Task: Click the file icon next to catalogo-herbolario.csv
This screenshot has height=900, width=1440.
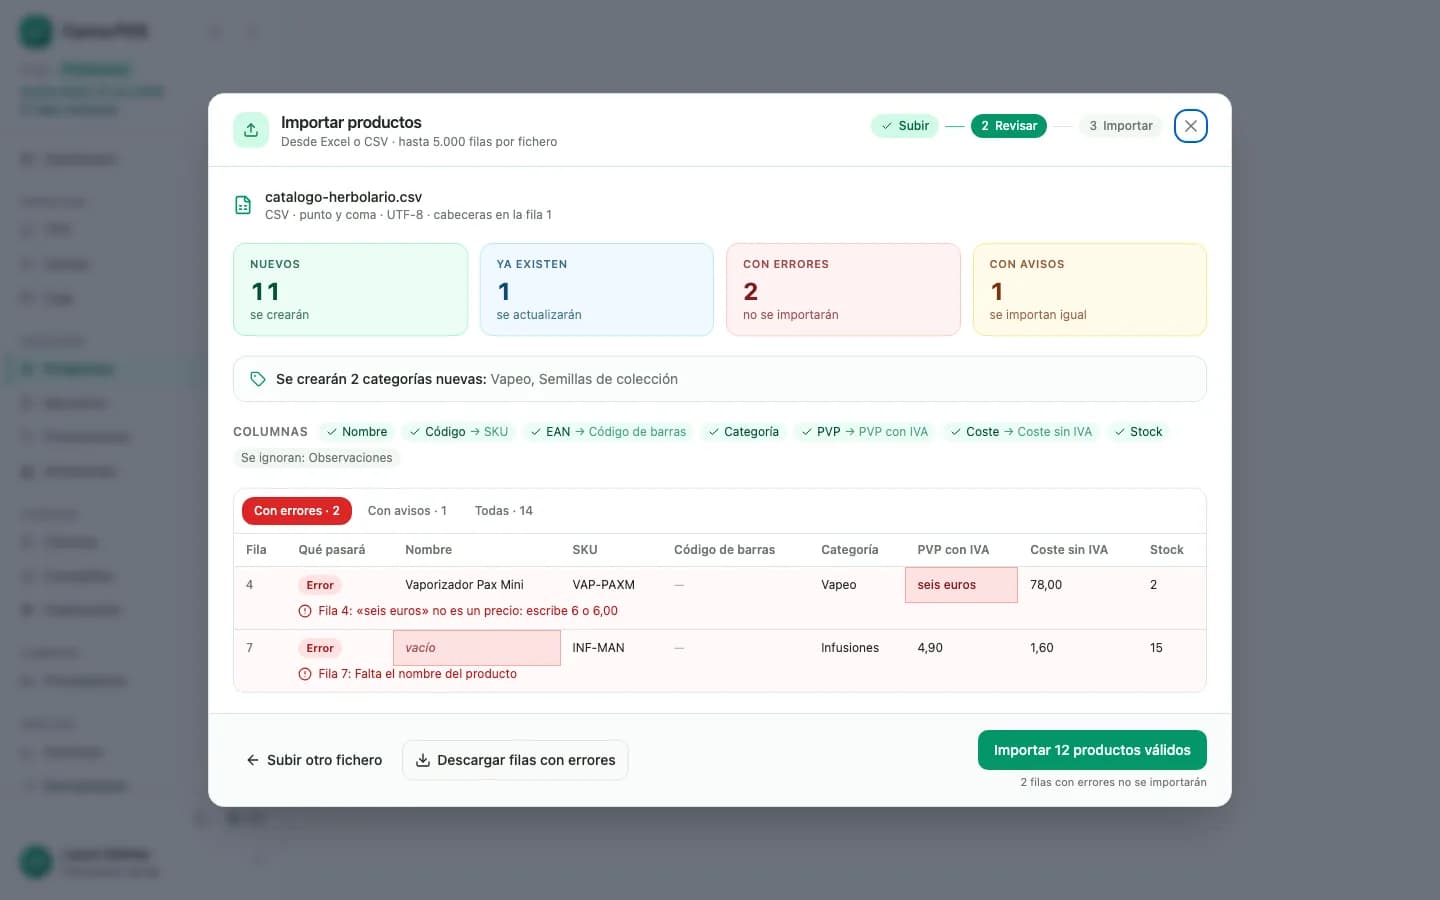Action: 243,205
